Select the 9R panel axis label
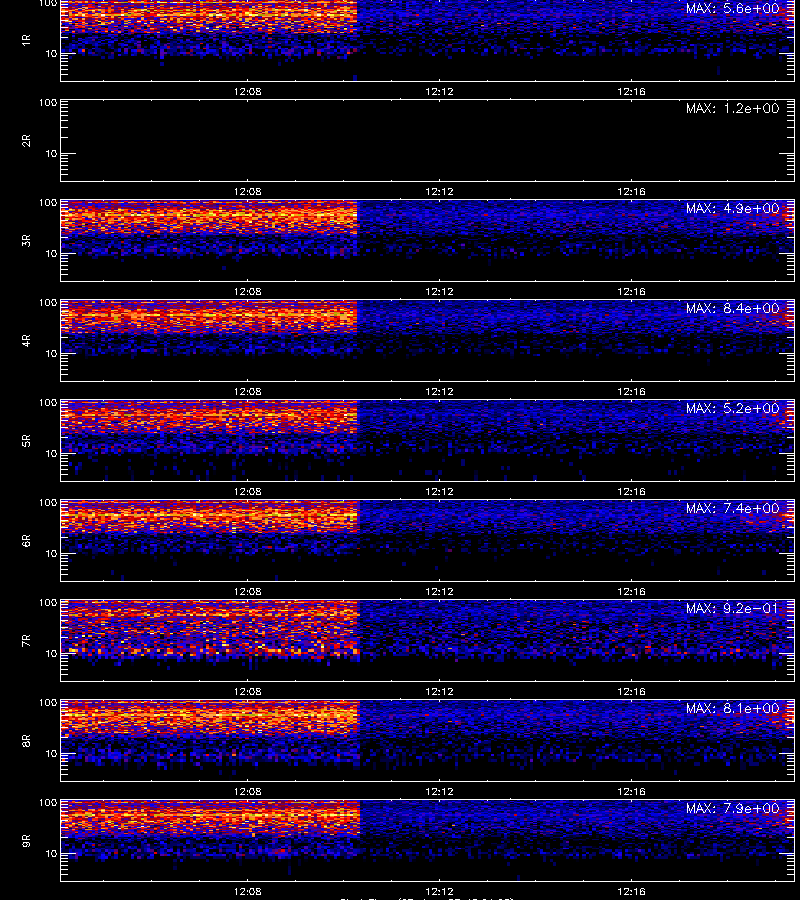Screen dimensions: 800x900 click(26, 840)
